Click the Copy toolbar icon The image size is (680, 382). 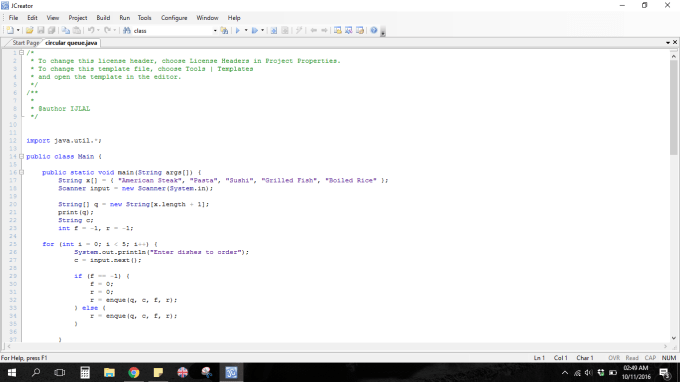(65, 30)
